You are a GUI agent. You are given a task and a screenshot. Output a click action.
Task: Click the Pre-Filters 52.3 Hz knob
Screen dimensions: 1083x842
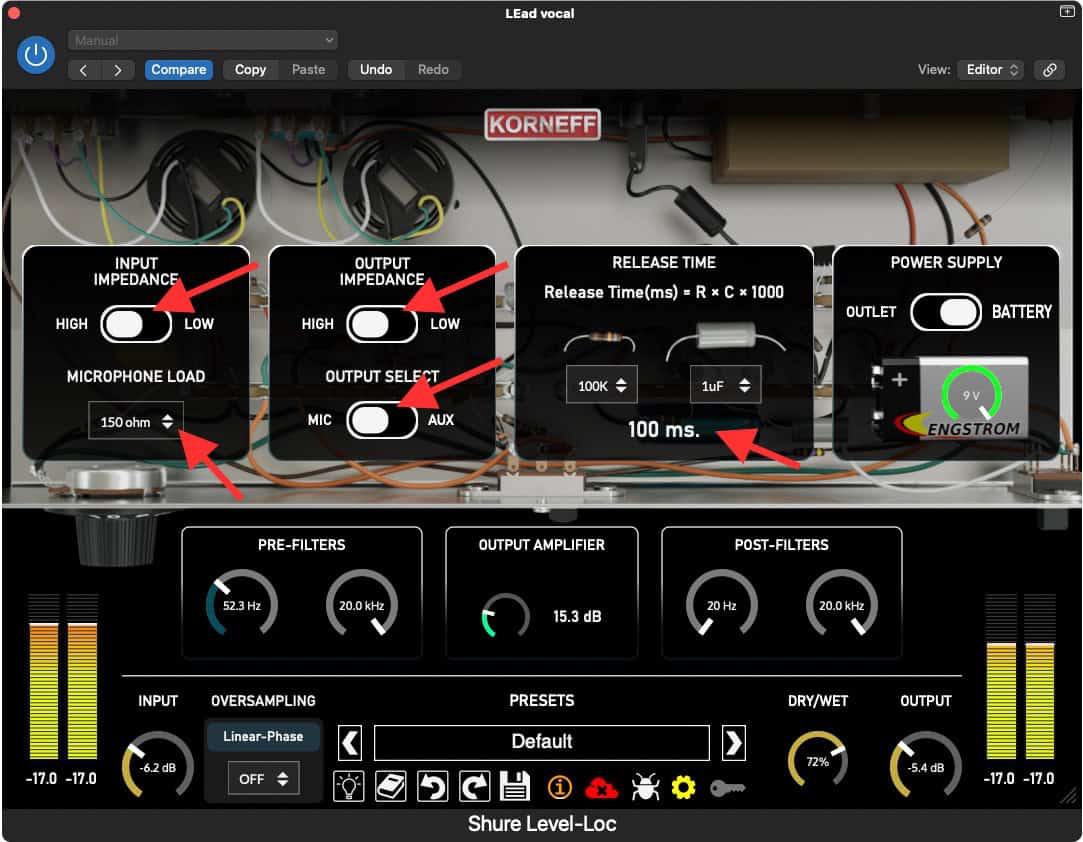[242, 604]
